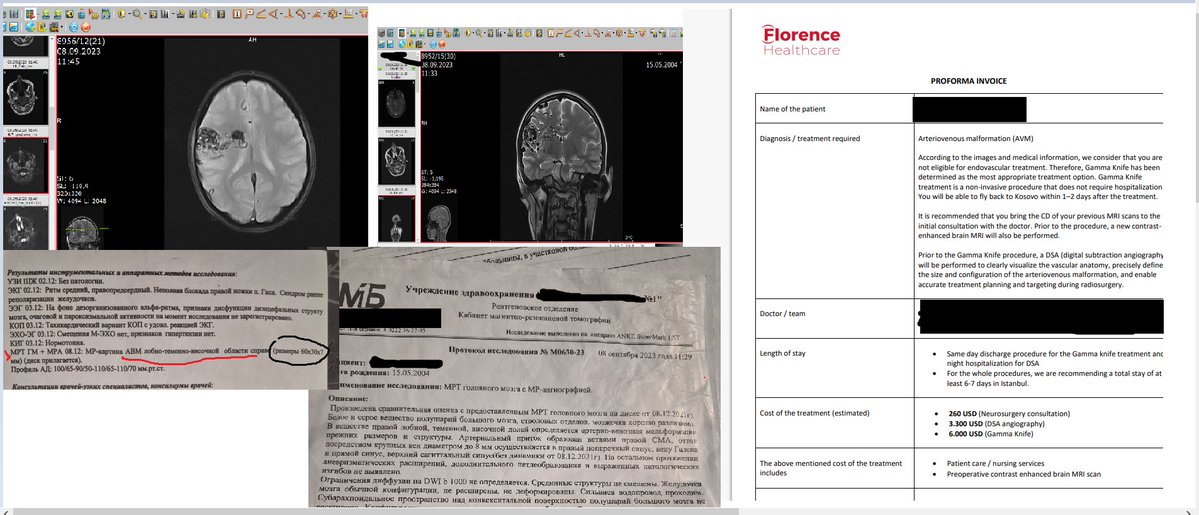
Task: Click the 'Name of the patient' row label
Action: click(792, 109)
